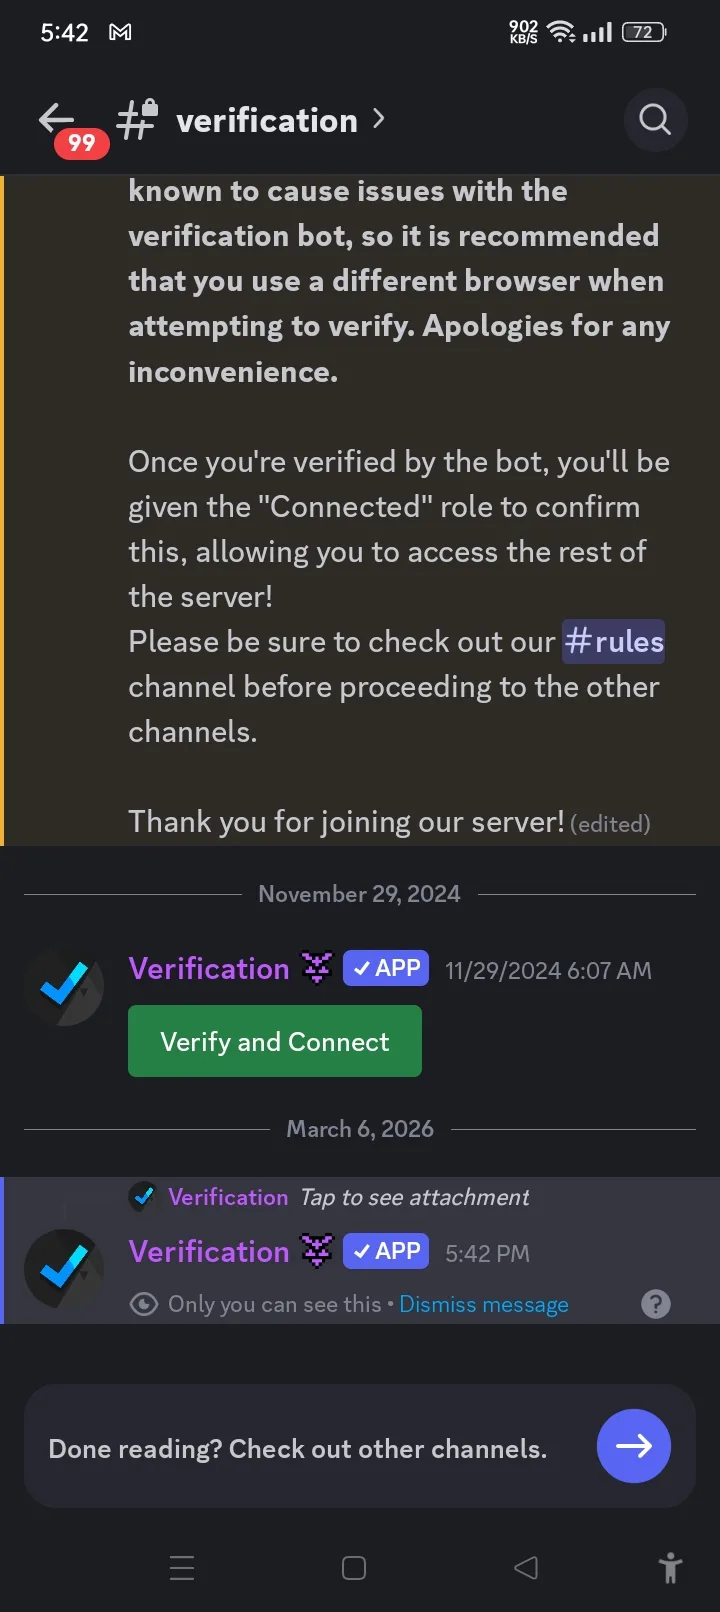The height and width of the screenshot is (1612, 720).
Task: Dismiss the ephemeral Verification message
Action: (483, 1304)
